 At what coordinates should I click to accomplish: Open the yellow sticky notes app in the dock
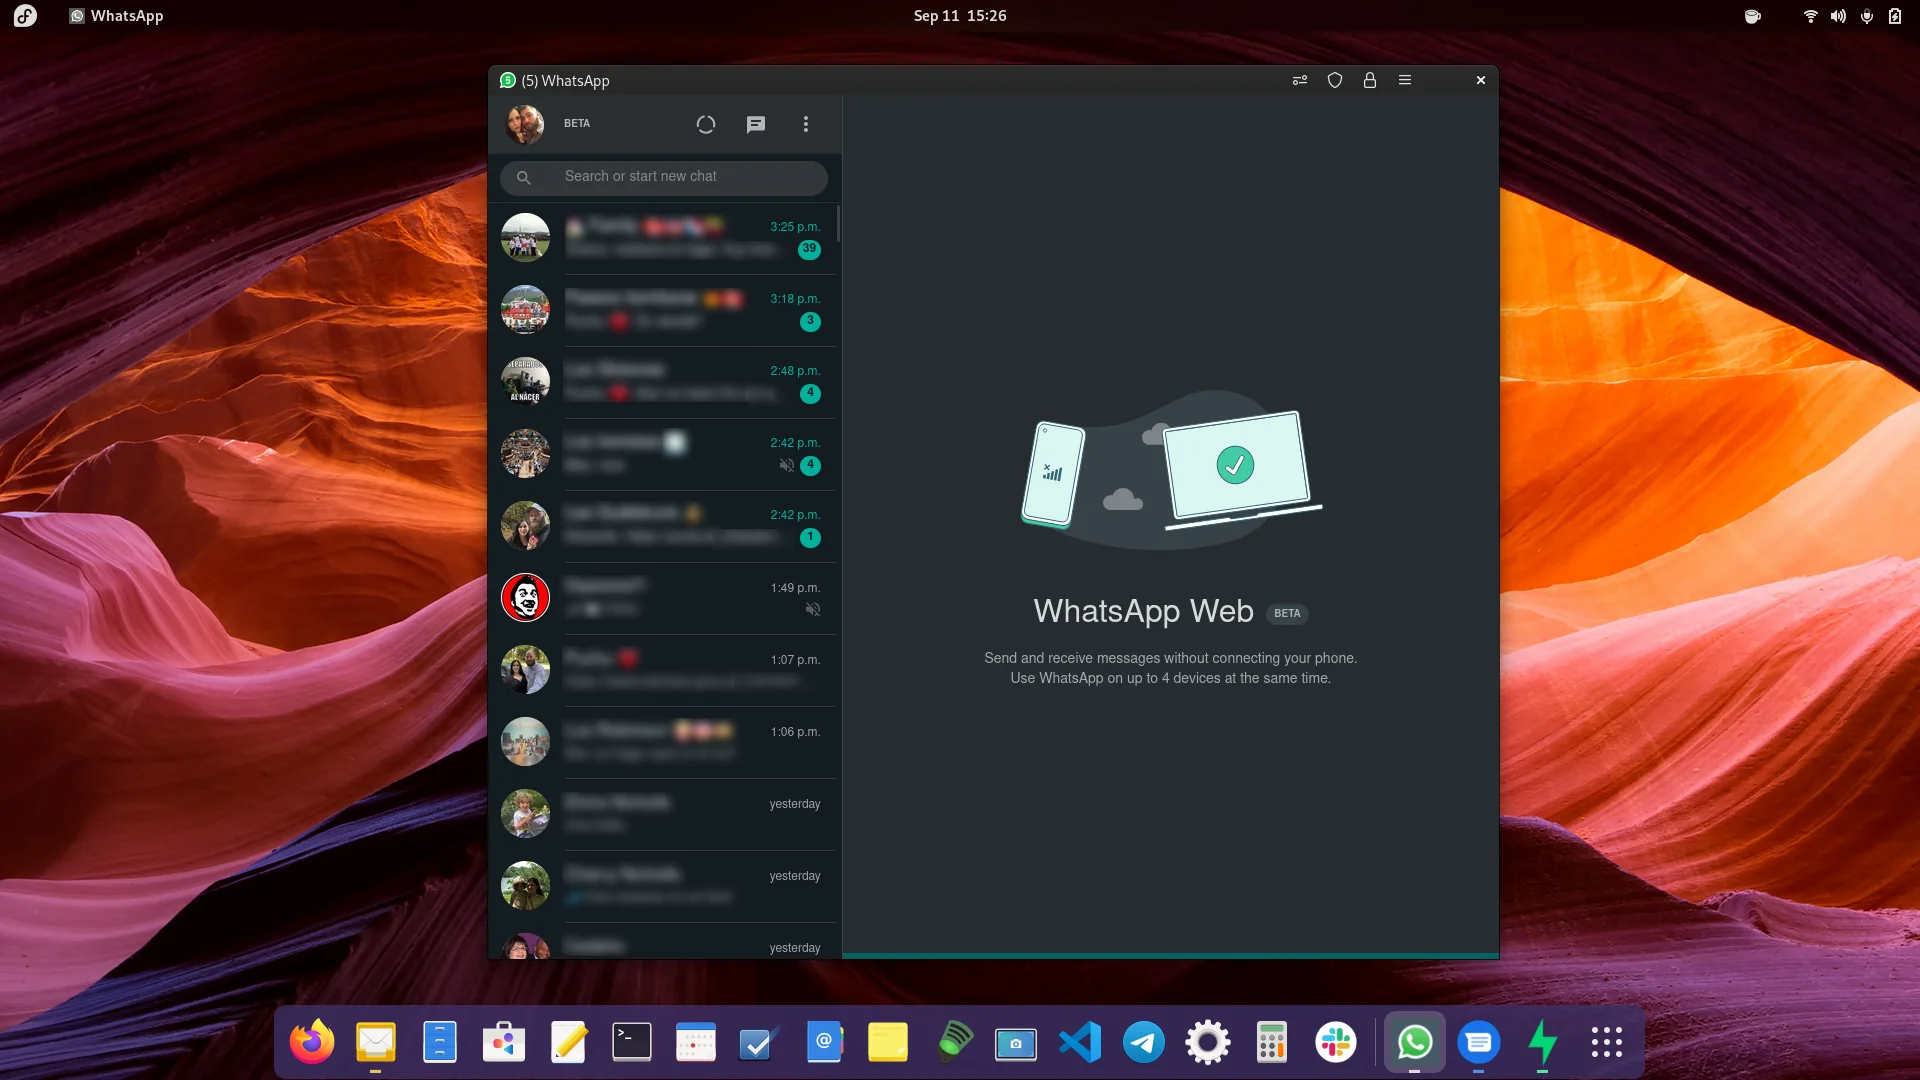(x=888, y=1042)
